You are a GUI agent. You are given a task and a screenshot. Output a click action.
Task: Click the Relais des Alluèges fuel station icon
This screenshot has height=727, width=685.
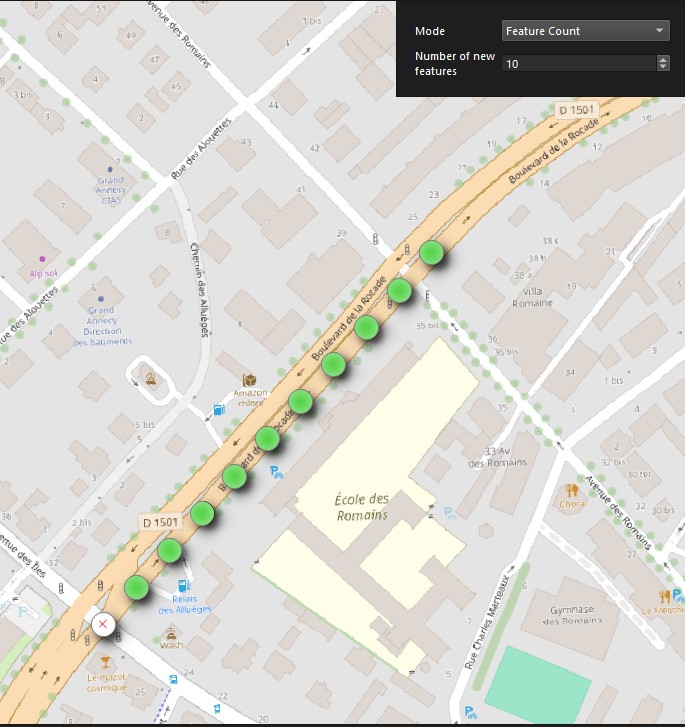coord(184,585)
